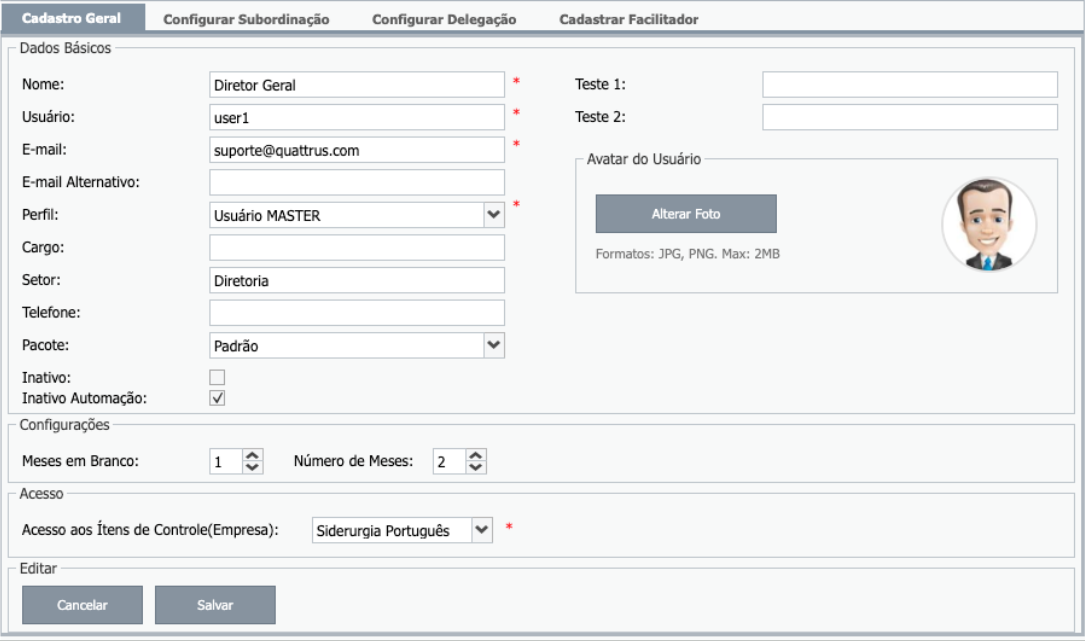Click the empty Telefone input field

click(x=357, y=313)
